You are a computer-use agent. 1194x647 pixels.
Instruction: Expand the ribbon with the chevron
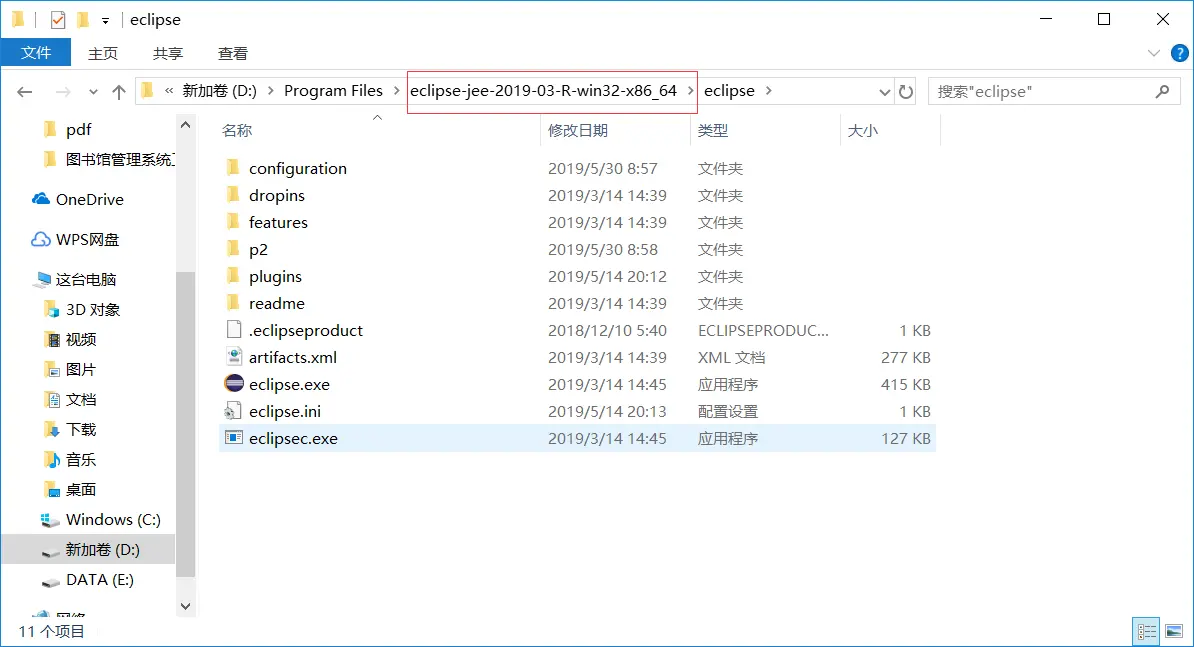click(1154, 53)
